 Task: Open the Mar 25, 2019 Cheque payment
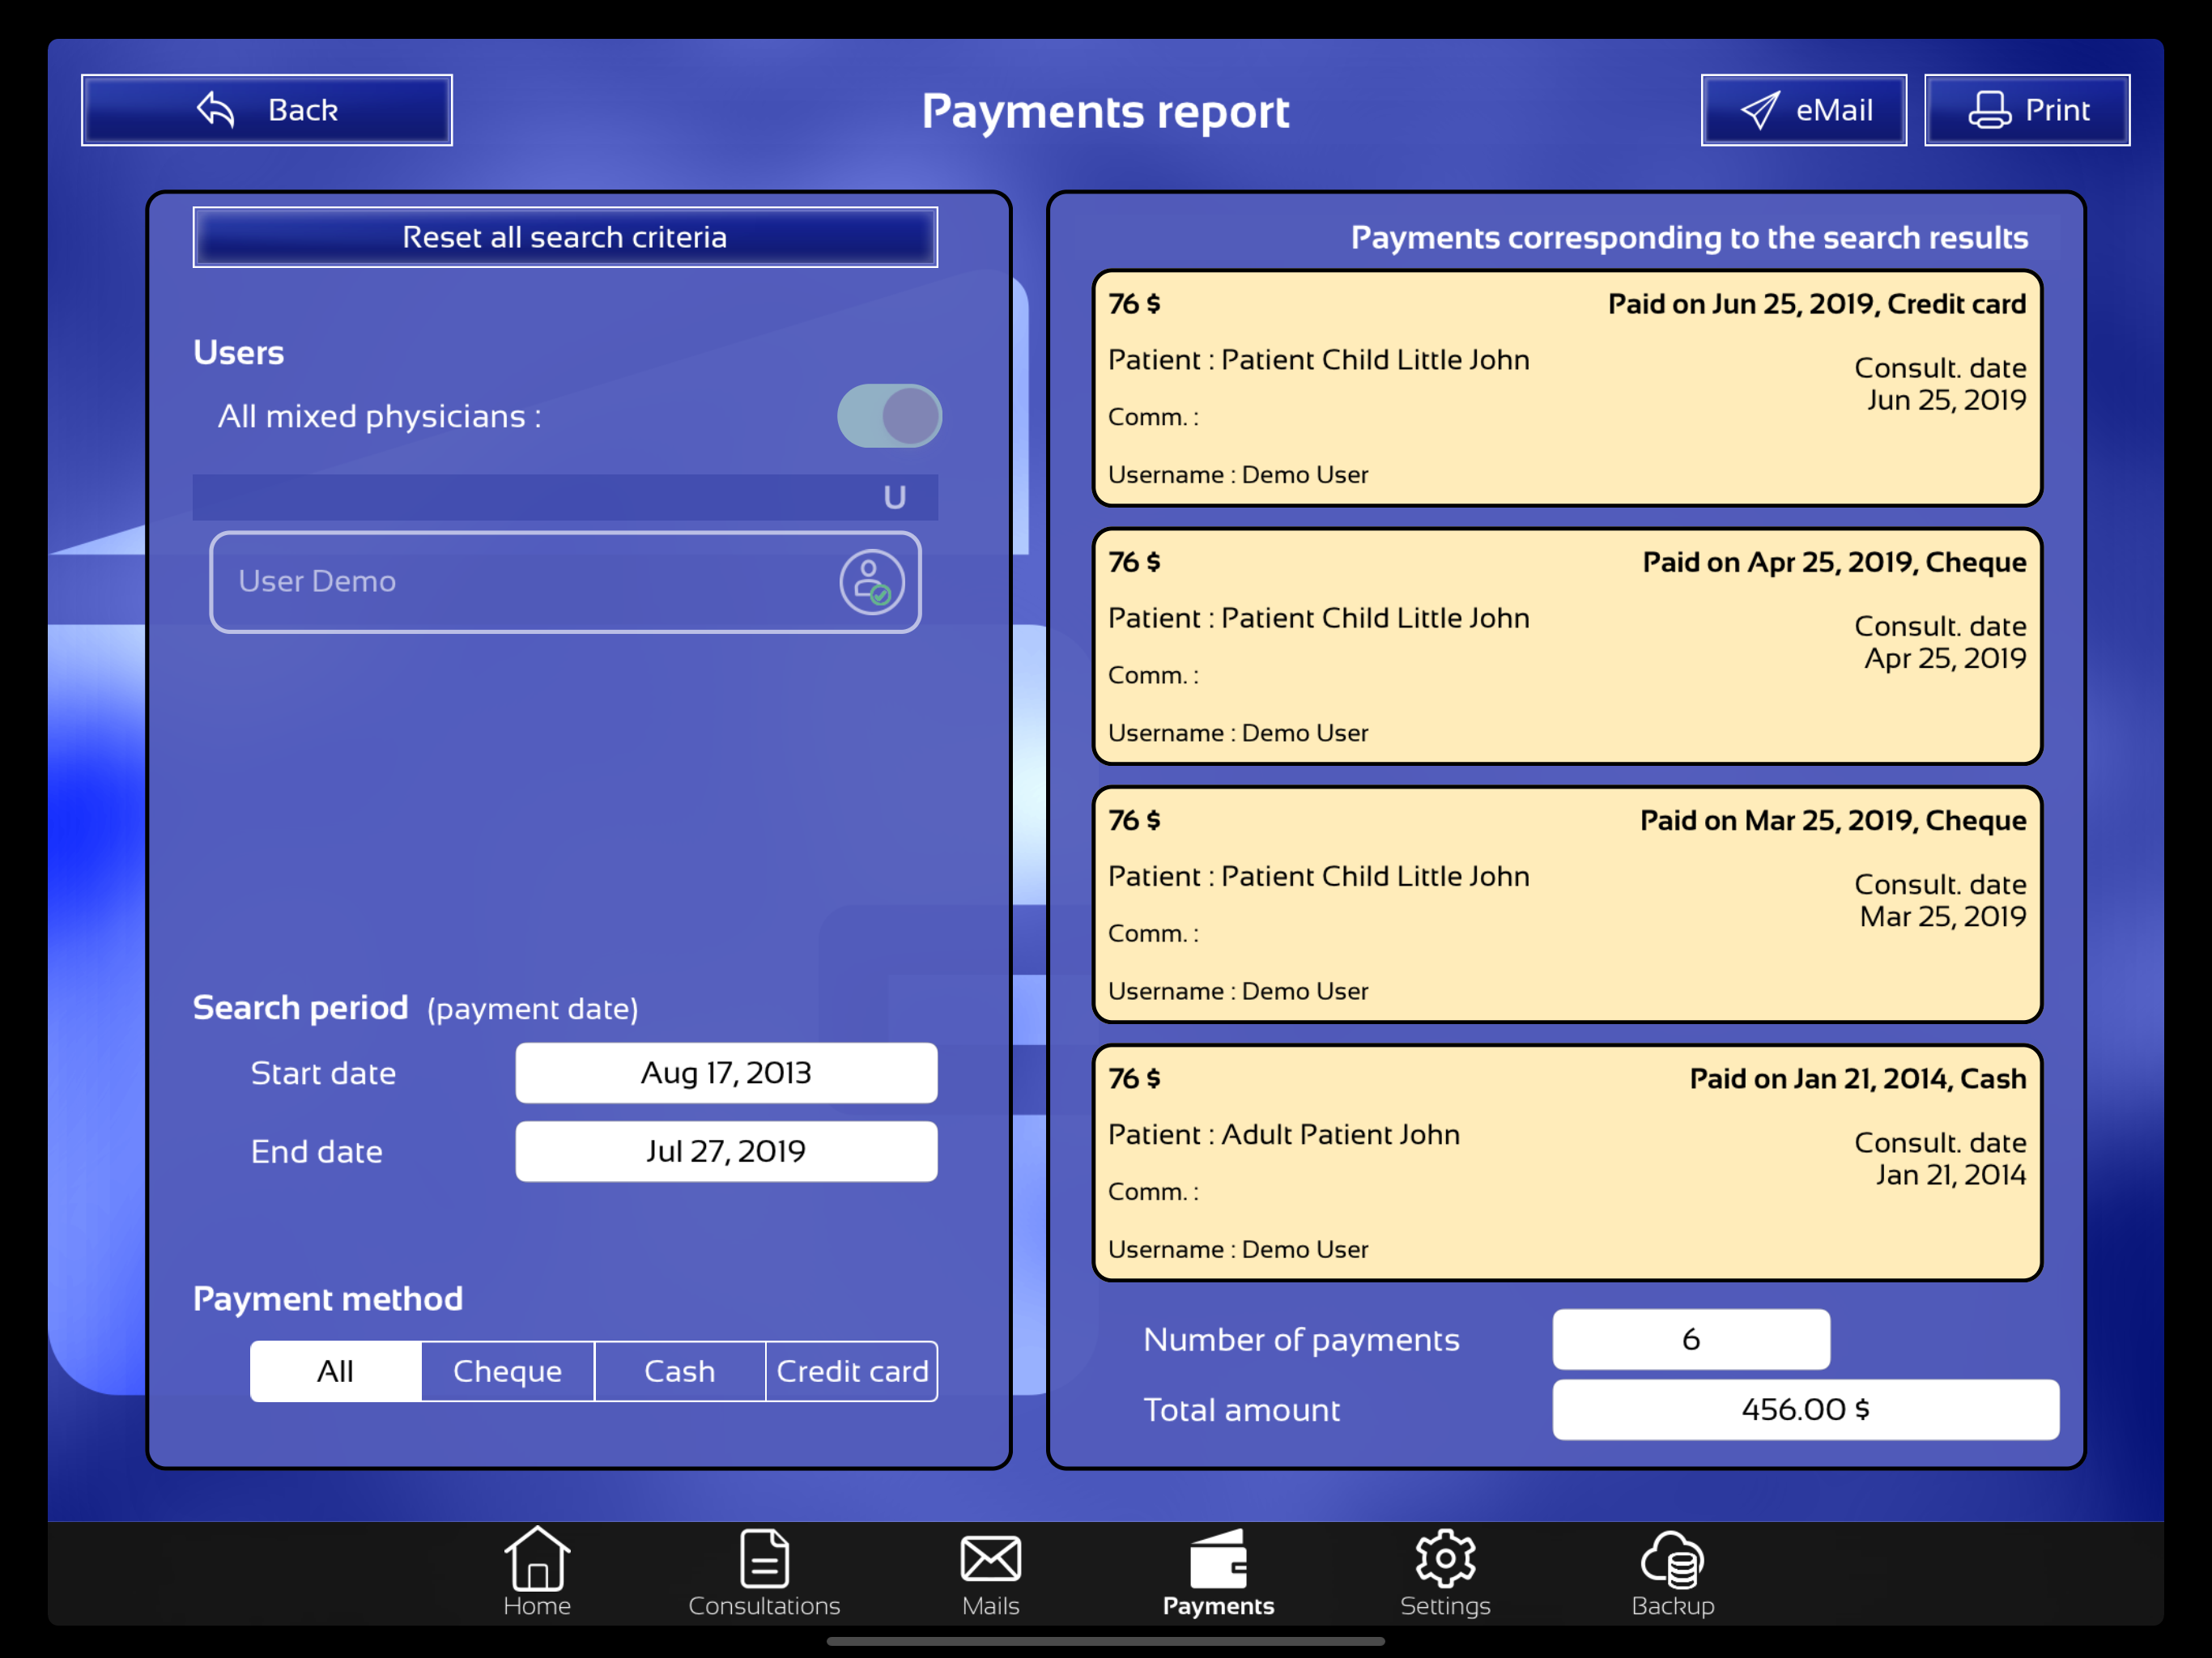tap(1567, 904)
